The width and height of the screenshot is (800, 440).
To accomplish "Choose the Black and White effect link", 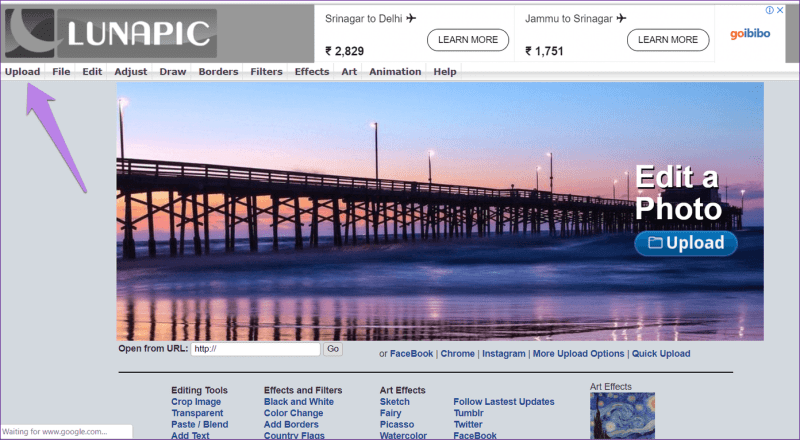I will (299, 402).
